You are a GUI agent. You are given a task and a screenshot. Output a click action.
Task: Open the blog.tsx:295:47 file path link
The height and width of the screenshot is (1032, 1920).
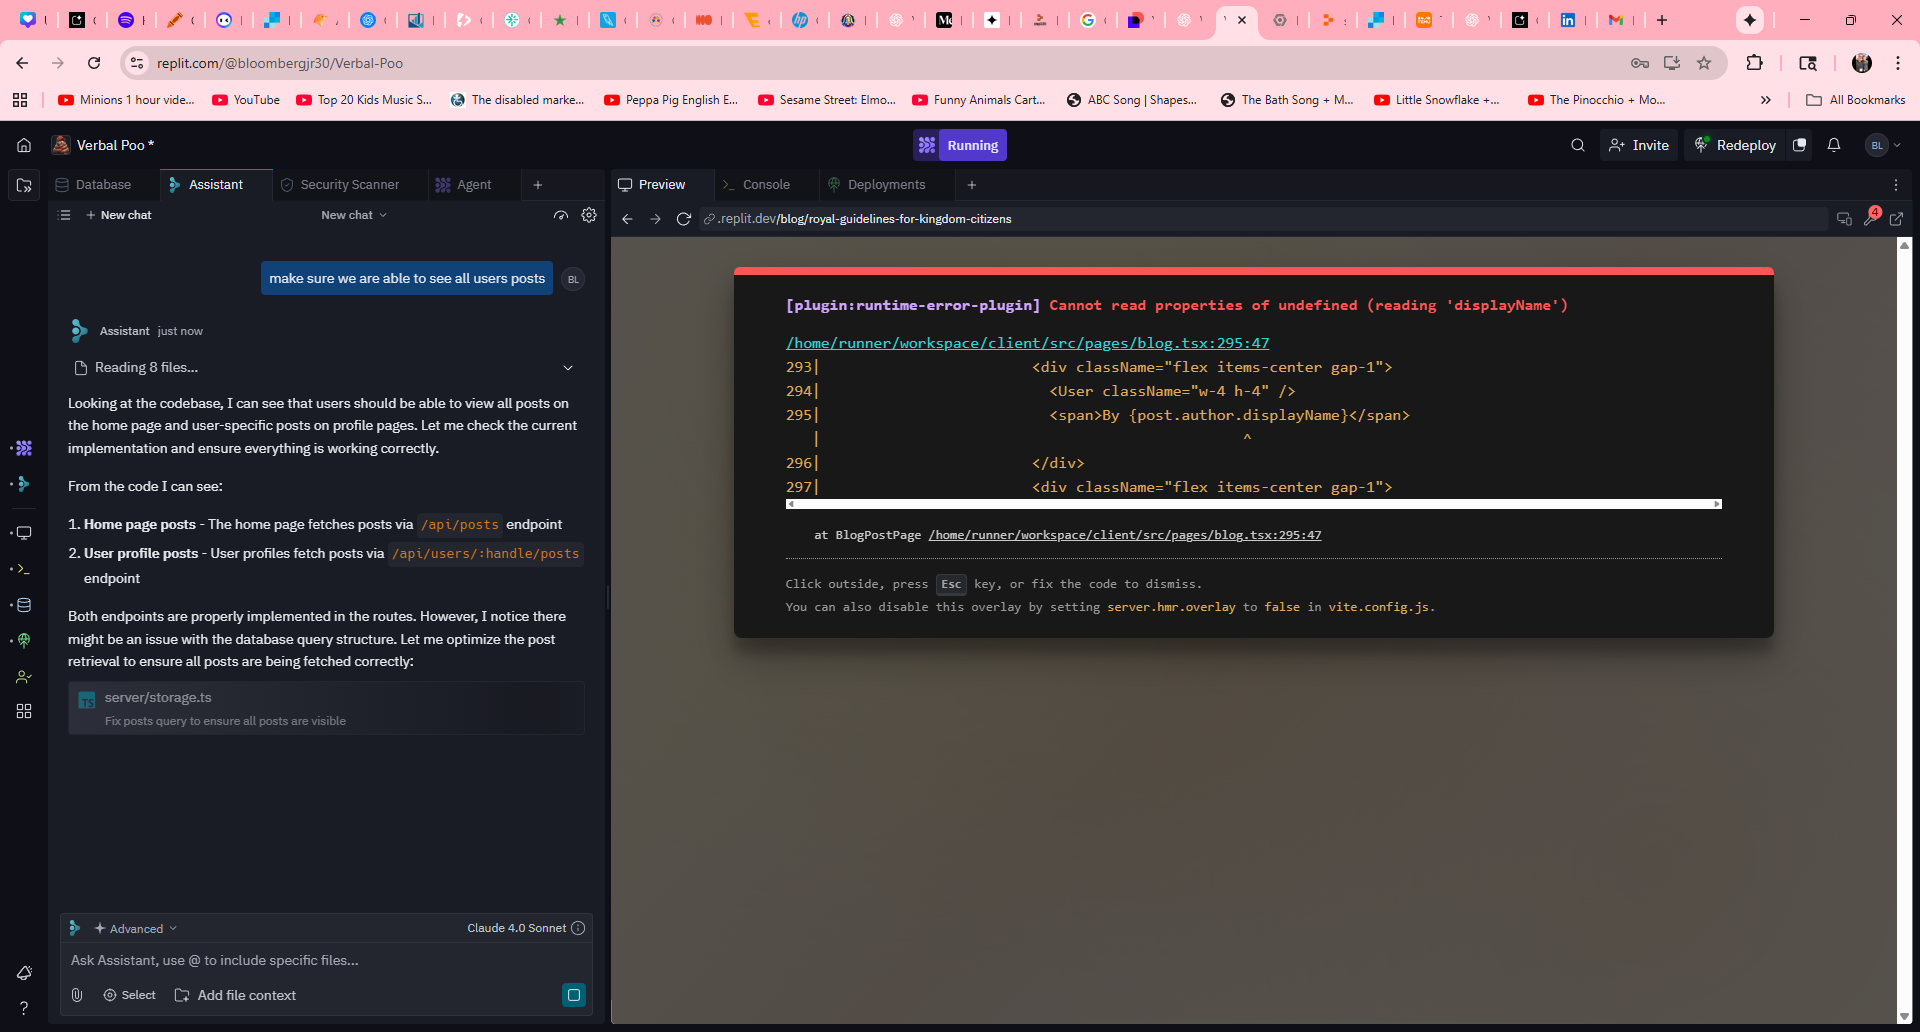pos(1027,343)
